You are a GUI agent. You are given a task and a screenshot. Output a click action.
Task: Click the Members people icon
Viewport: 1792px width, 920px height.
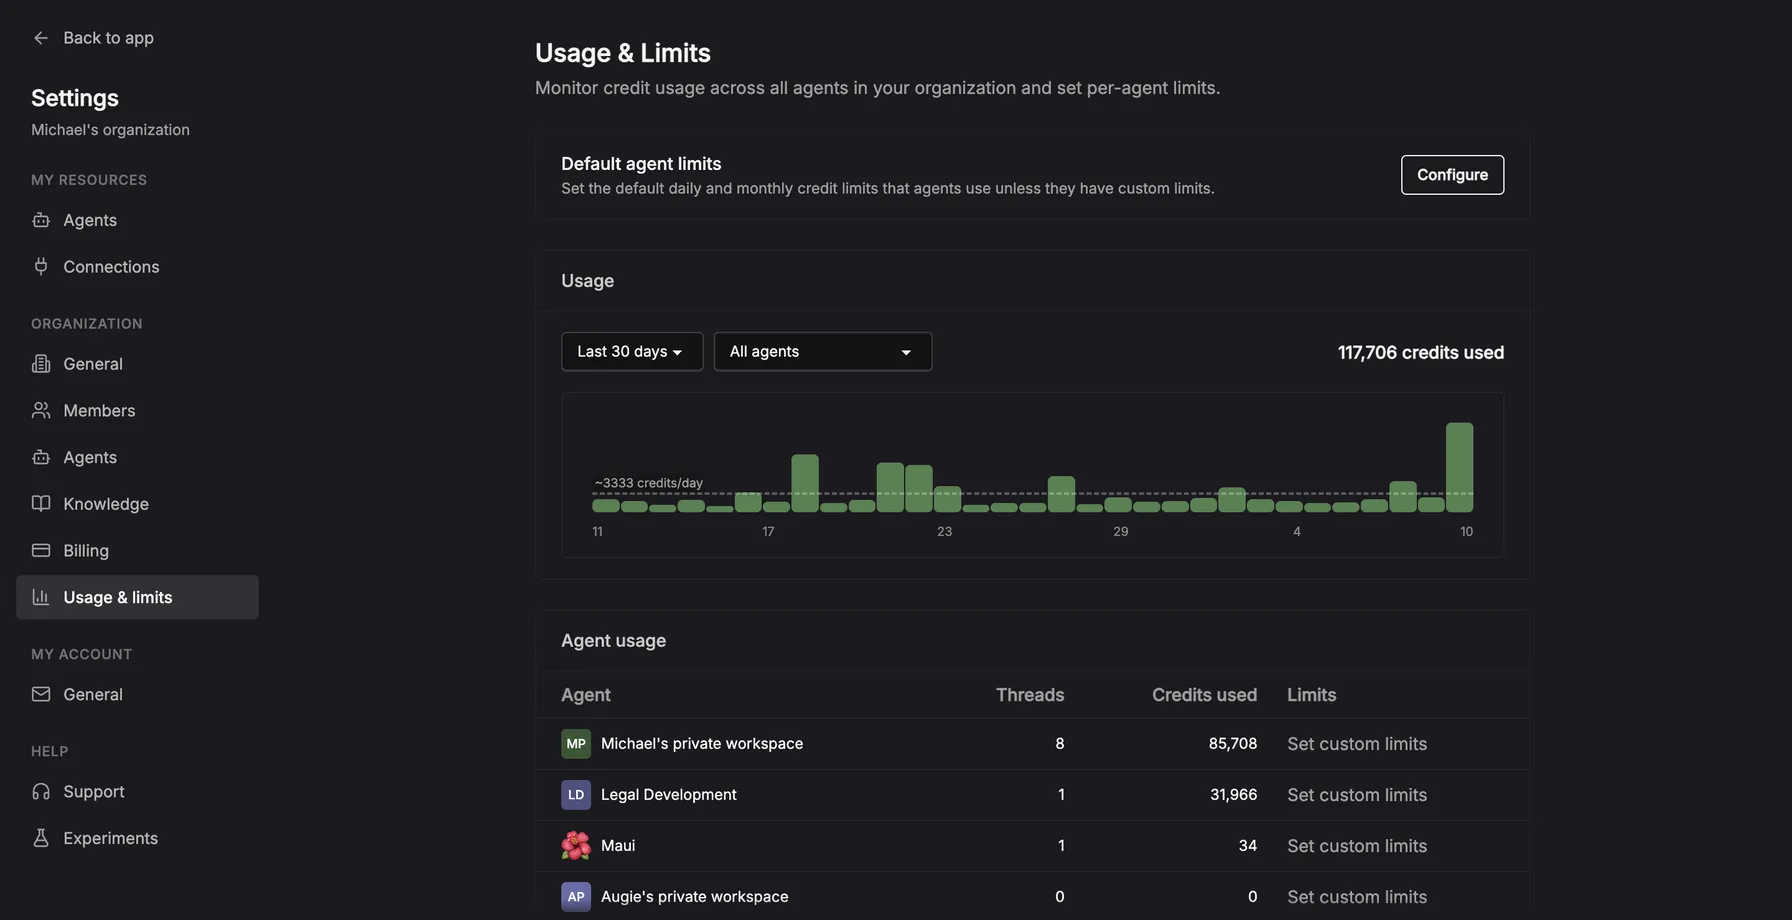pos(41,410)
